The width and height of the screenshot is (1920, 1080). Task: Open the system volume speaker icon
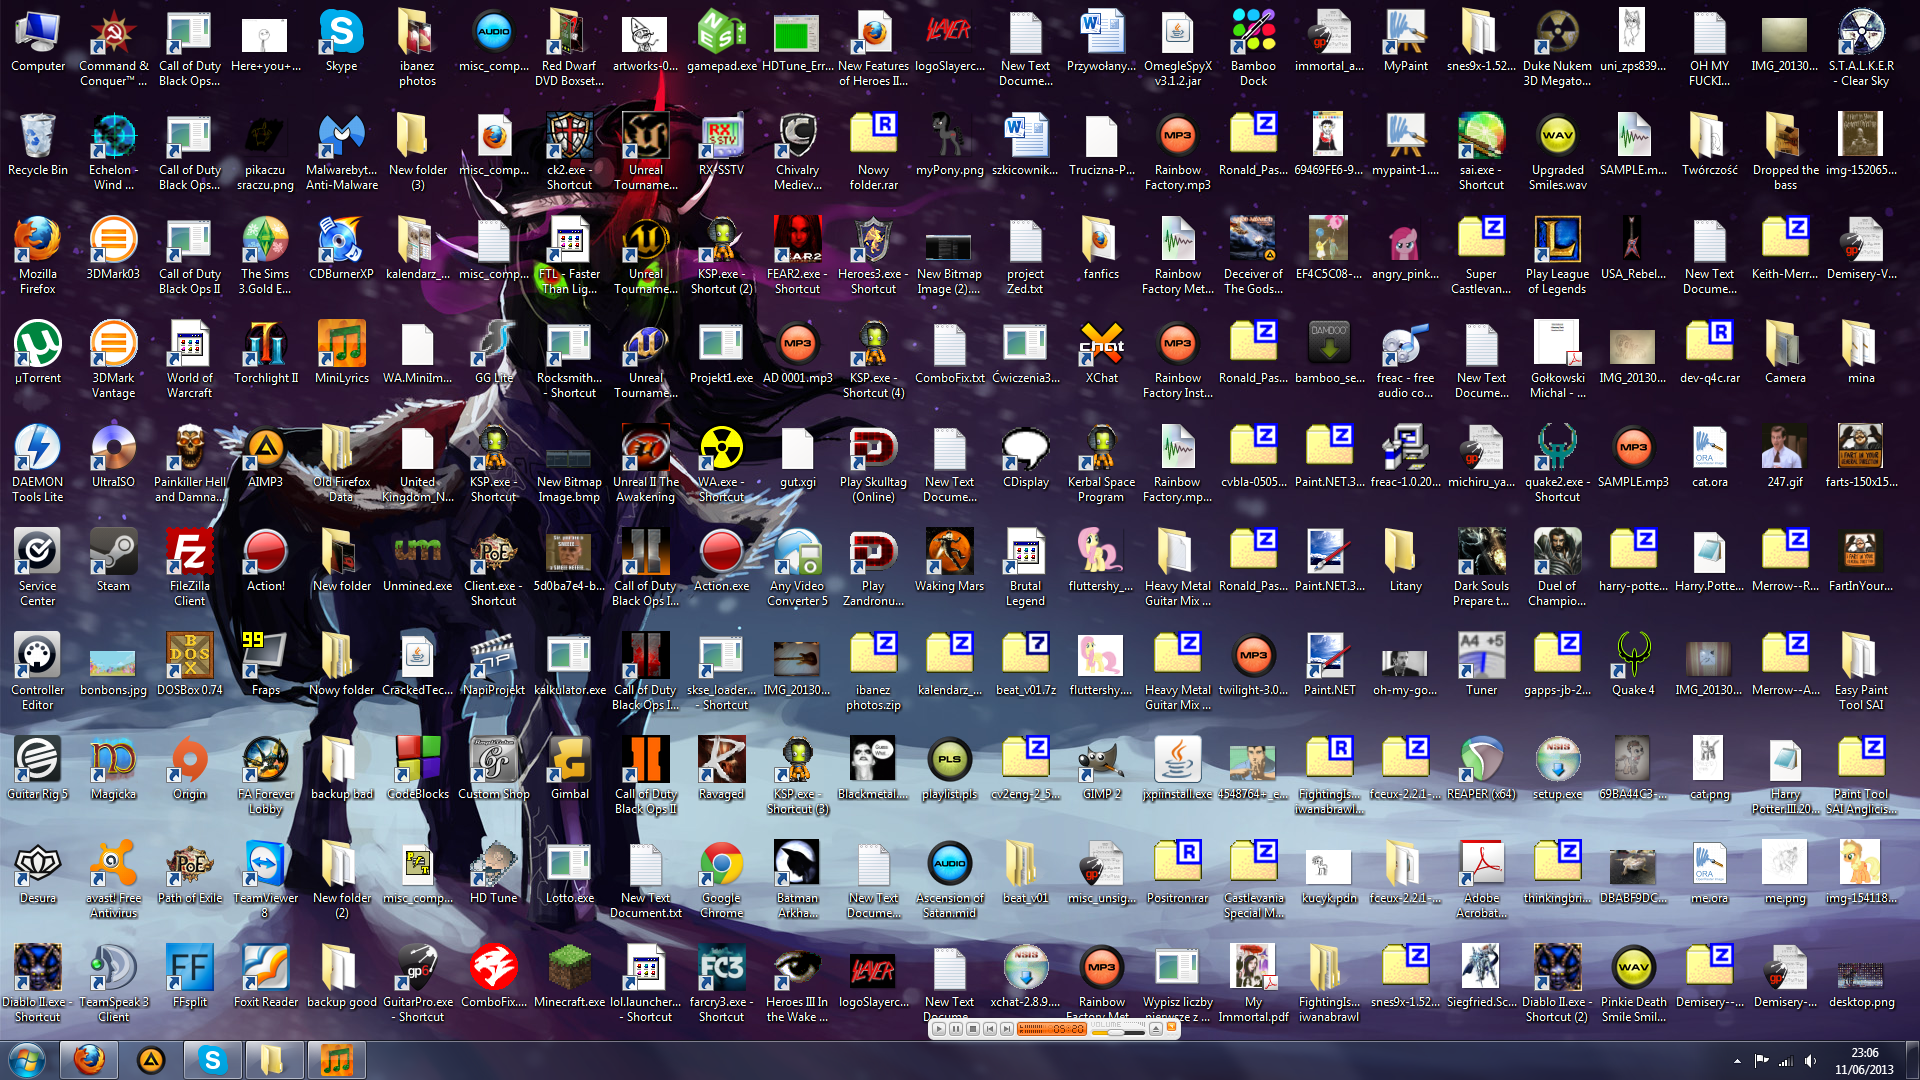tap(1810, 1060)
